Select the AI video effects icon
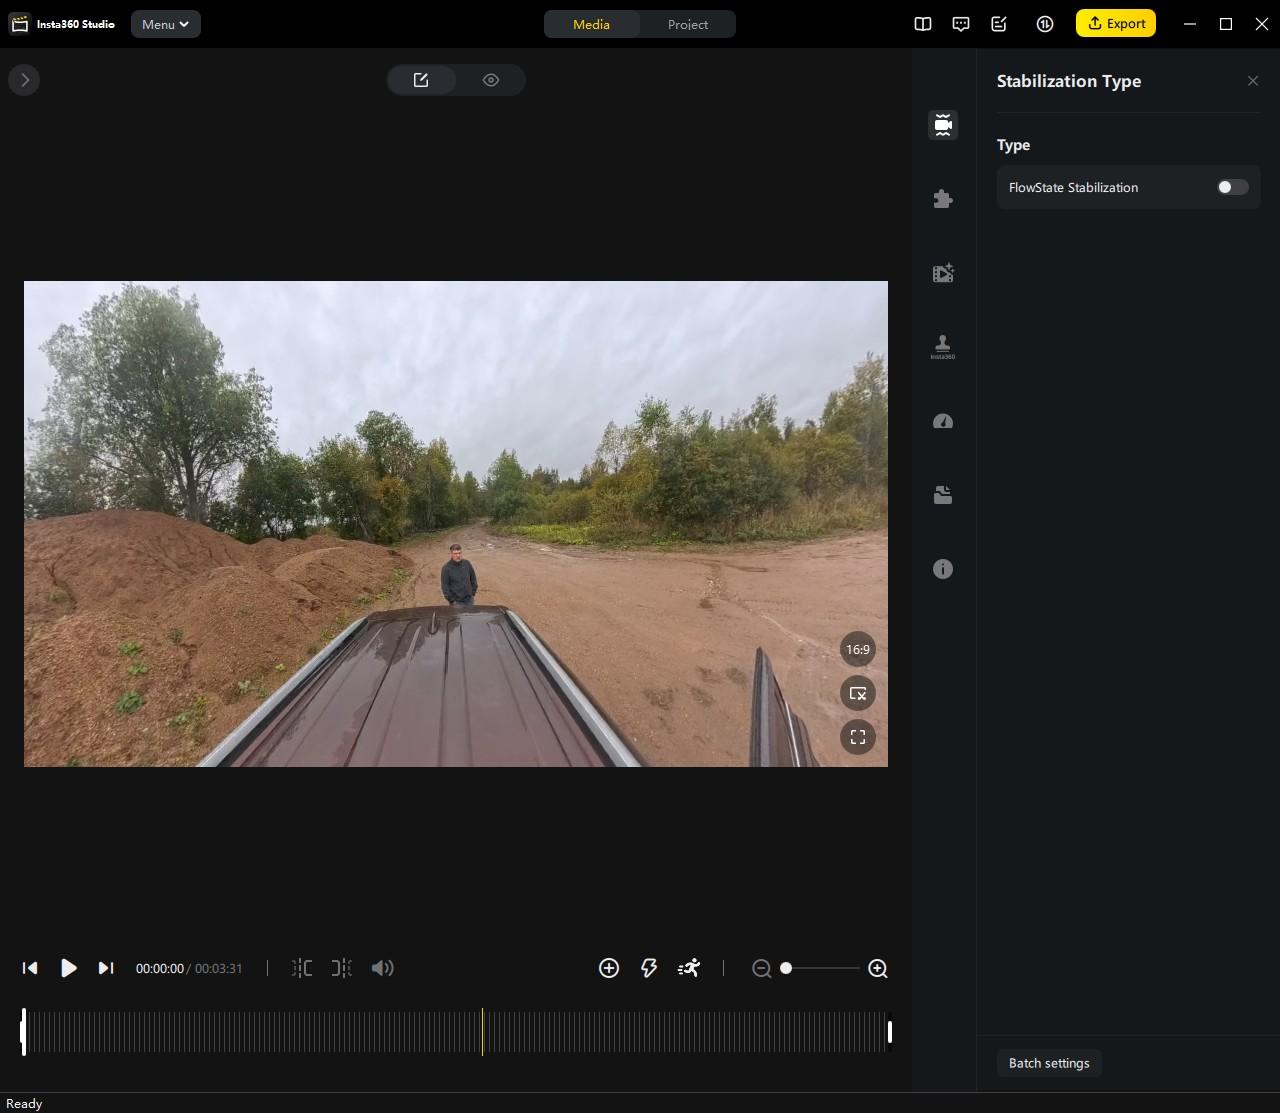Screen dimensions: 1280x1113 tap(942, 272)
